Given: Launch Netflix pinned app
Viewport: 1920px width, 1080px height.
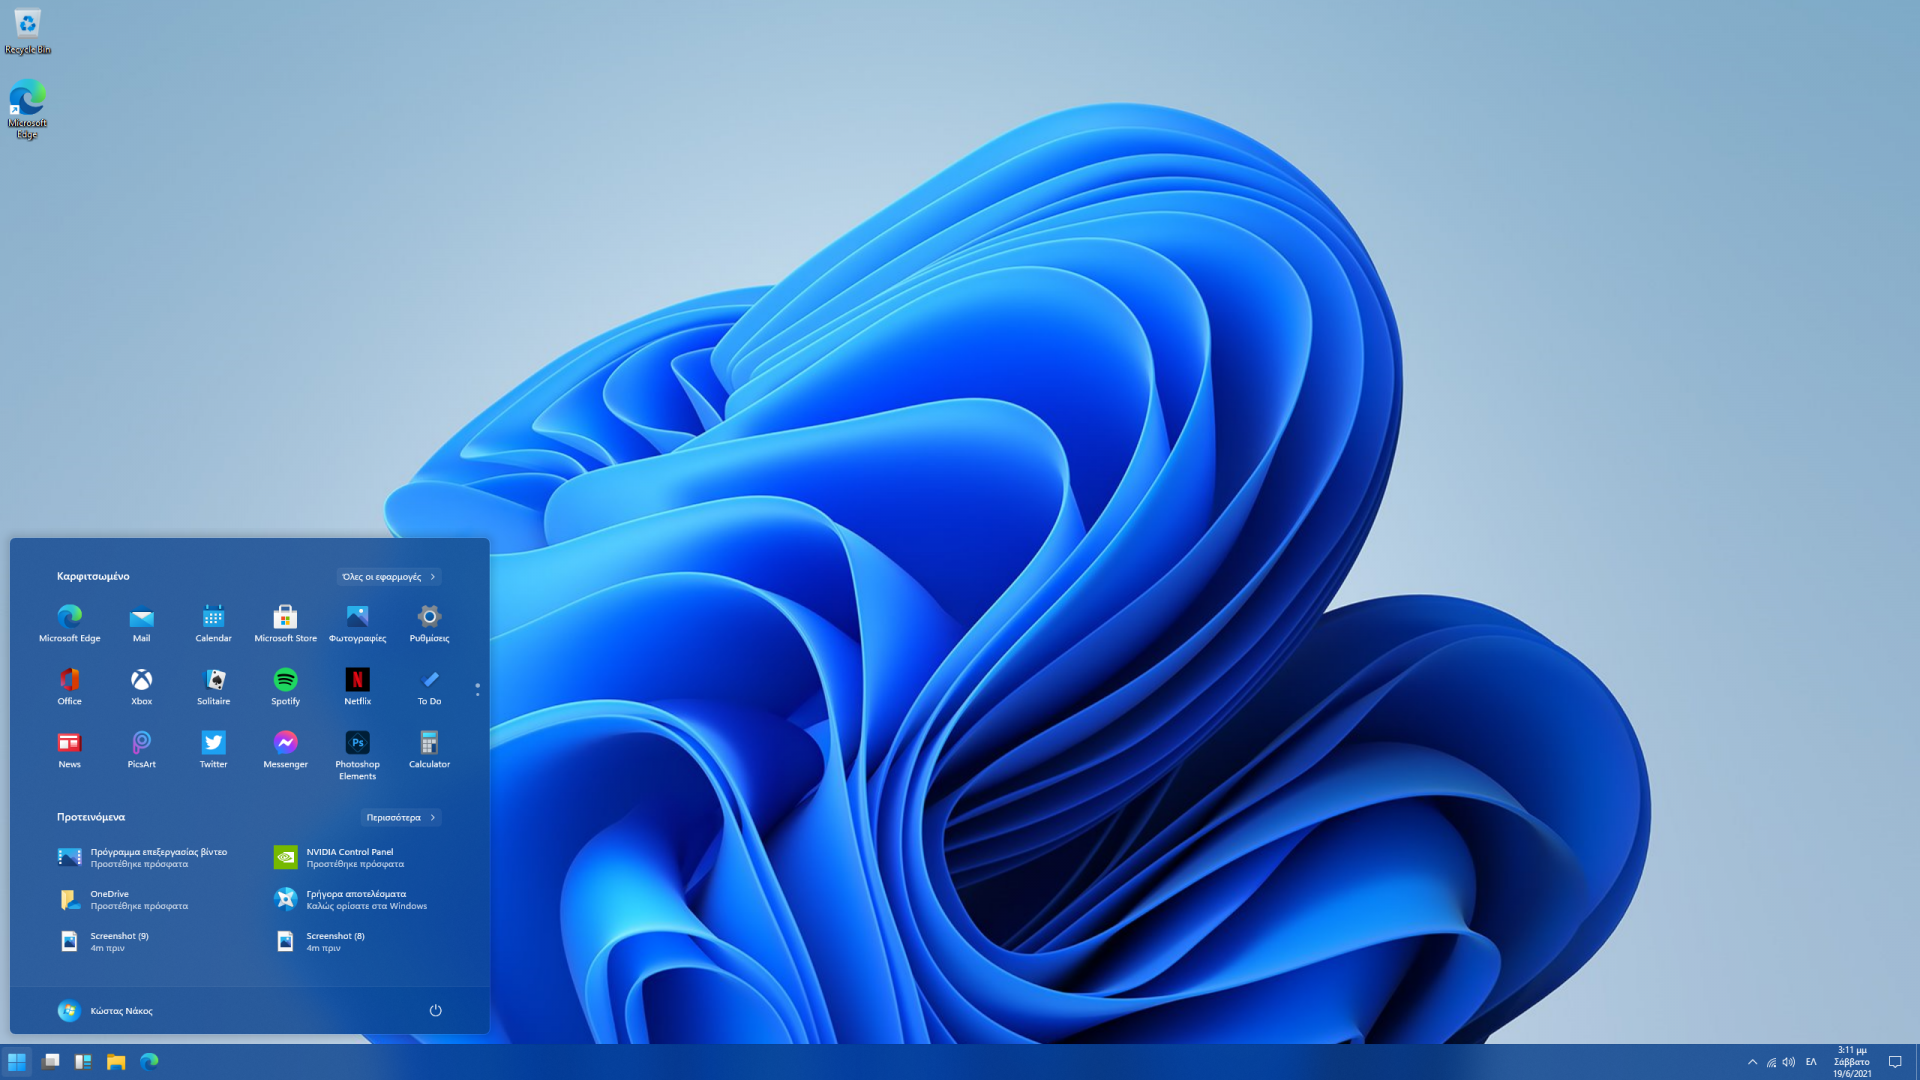Looking at the screenshot, I should [357, 681].
